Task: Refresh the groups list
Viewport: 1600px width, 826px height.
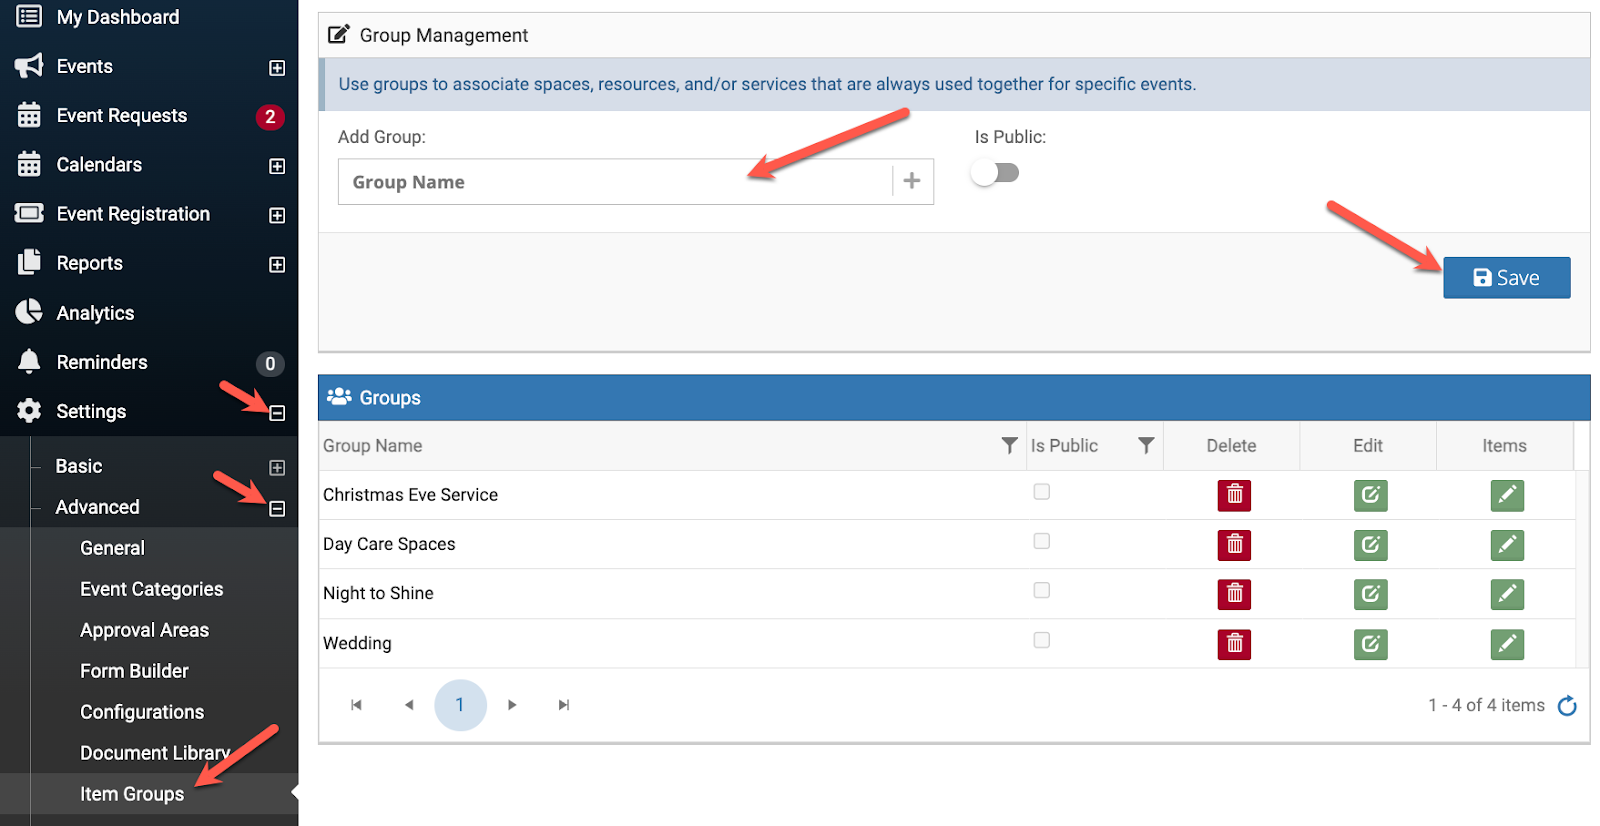Action: click(x=1567, y=706)
